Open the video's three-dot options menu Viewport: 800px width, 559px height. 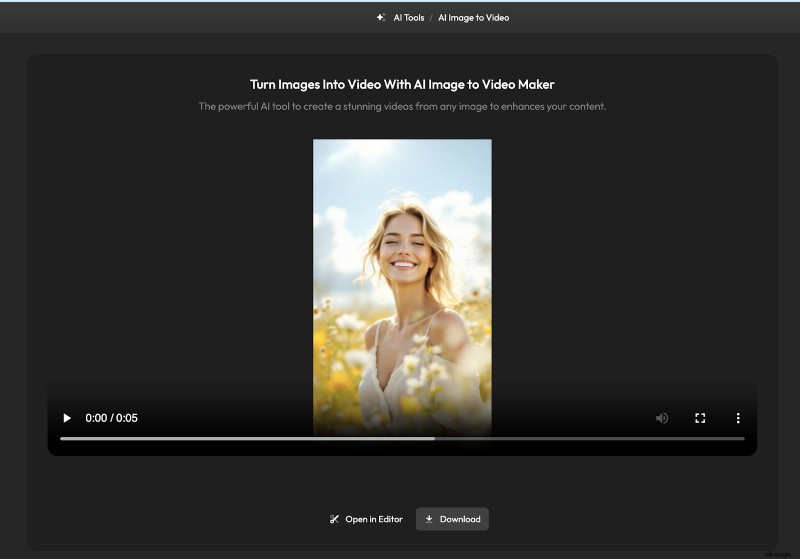[738, 418]
